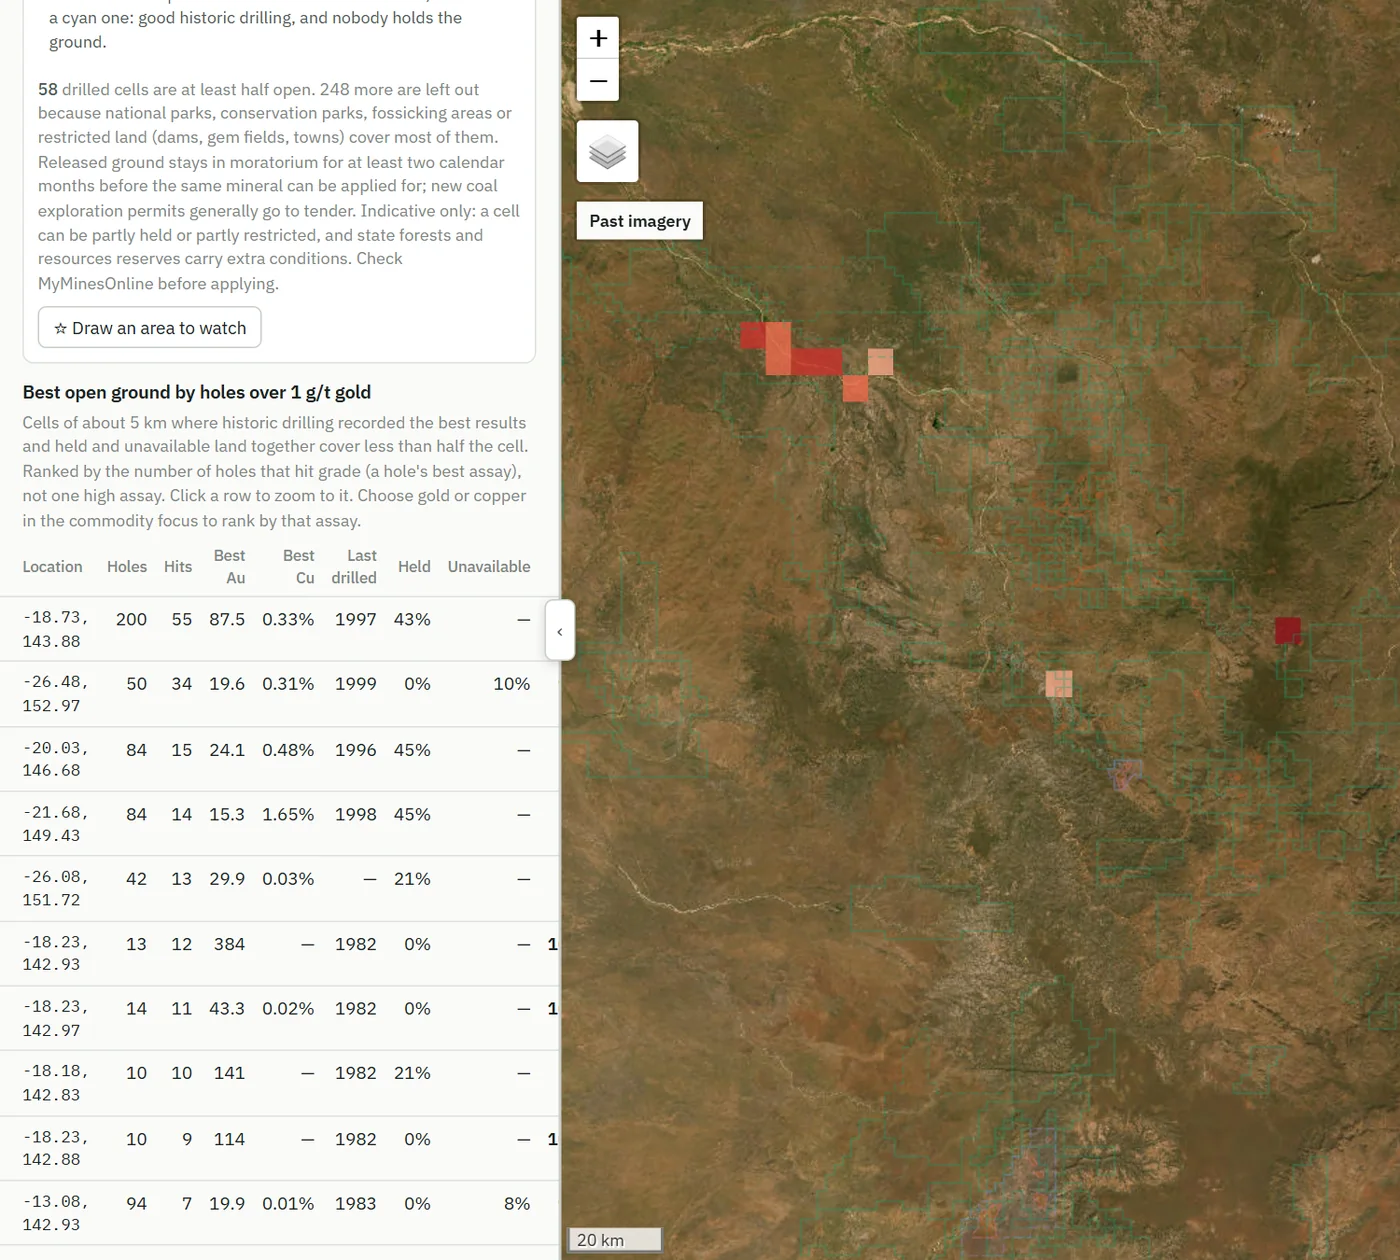Zoom out on the map
The height and width of the screenshot is (1260, 1400).
click(x=598, y=80)
